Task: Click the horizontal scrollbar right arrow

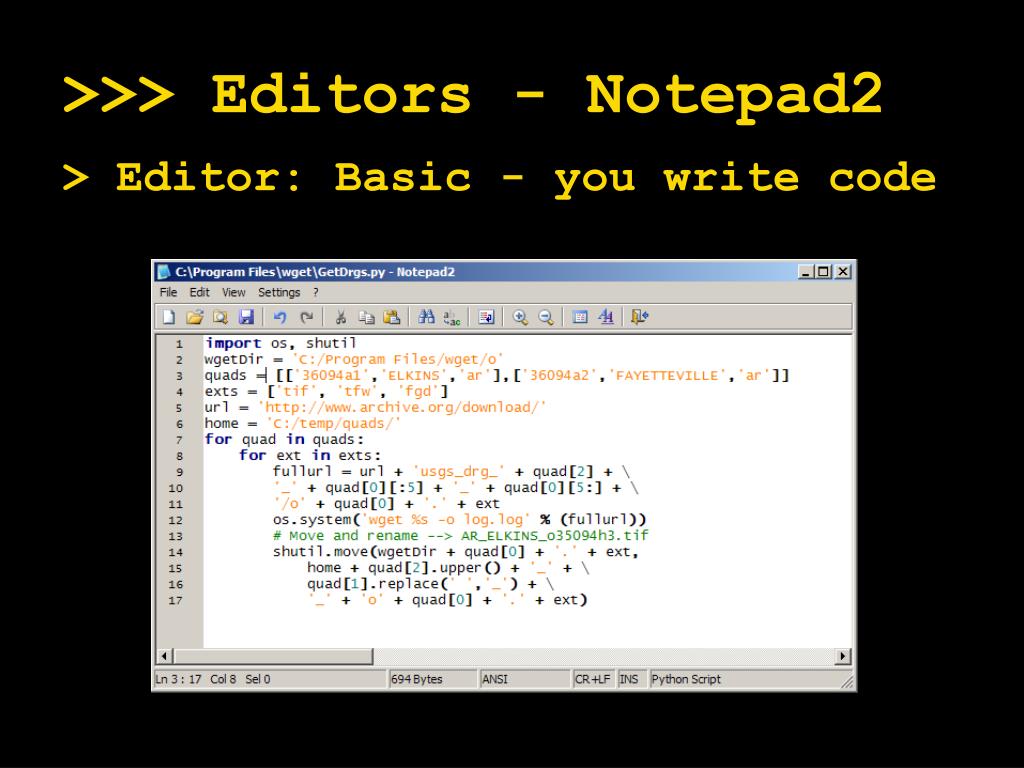Action: point(843,656)
